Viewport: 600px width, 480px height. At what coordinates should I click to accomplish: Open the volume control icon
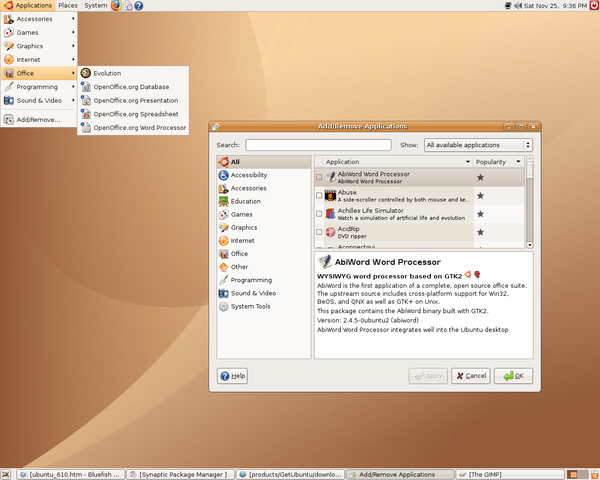[518, 5]
